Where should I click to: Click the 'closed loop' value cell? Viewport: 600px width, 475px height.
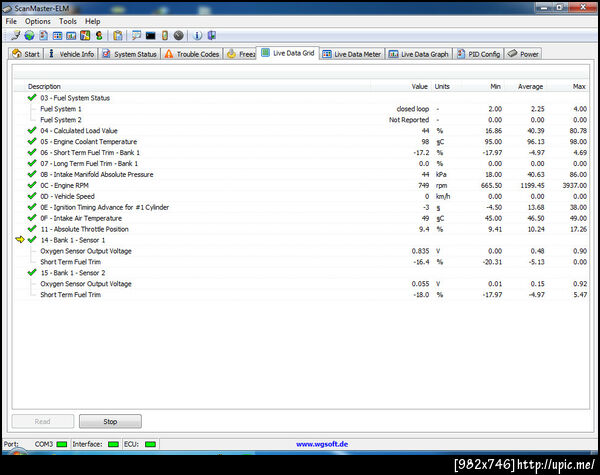(412, 109)
